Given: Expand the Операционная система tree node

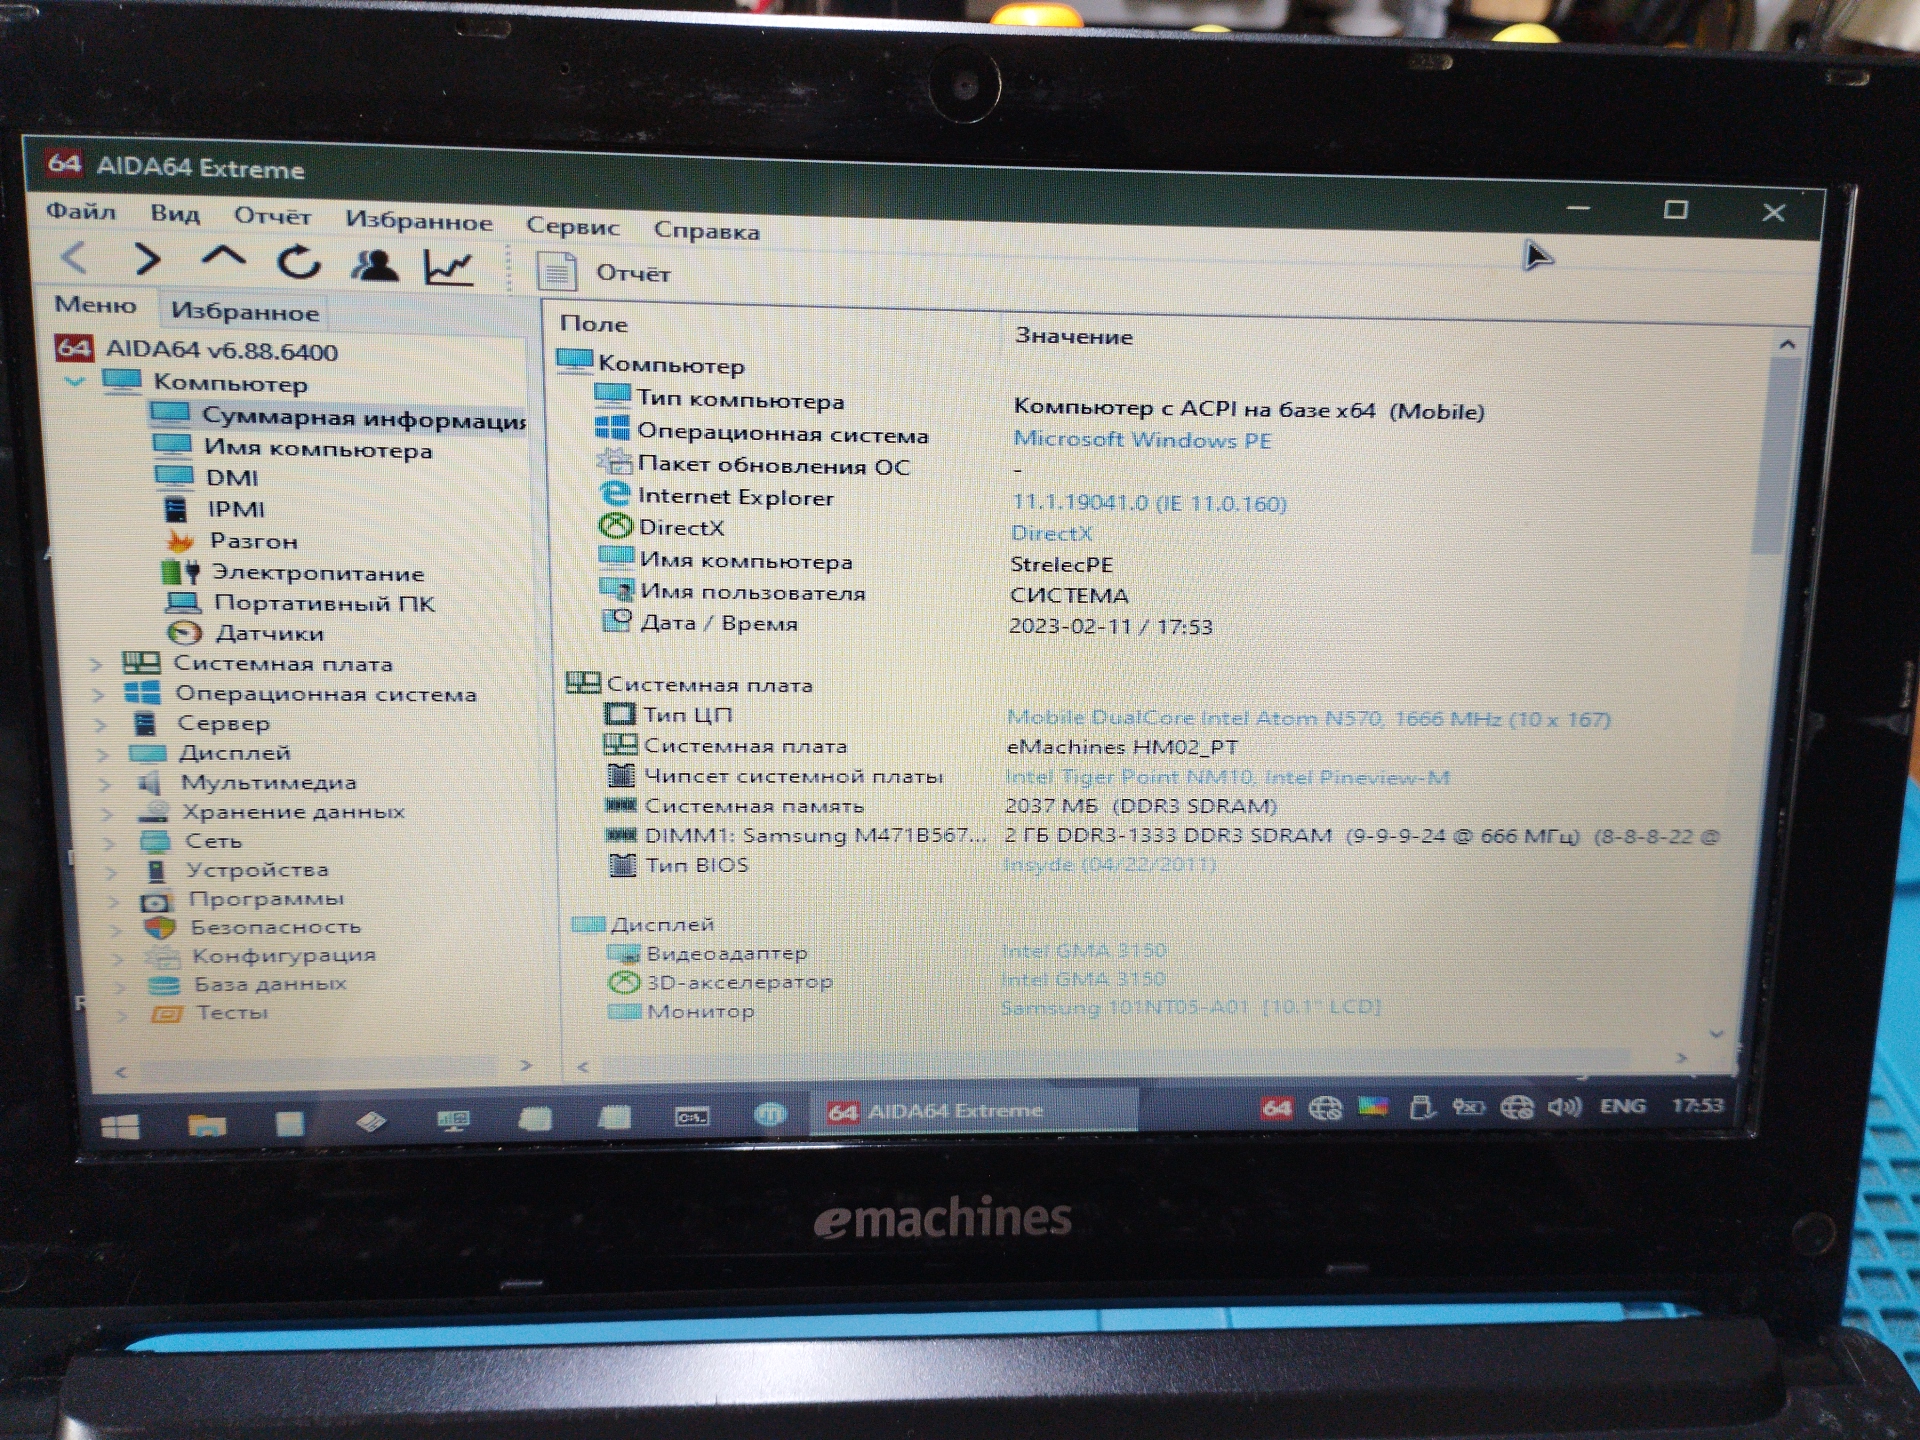Looking at the screenshot, I should click(98, 693).
